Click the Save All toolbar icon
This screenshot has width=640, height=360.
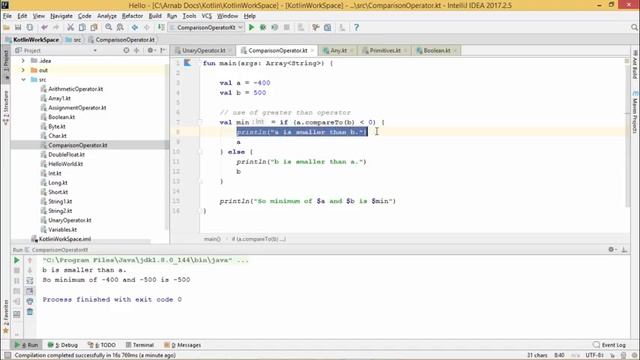pos(18,27)
